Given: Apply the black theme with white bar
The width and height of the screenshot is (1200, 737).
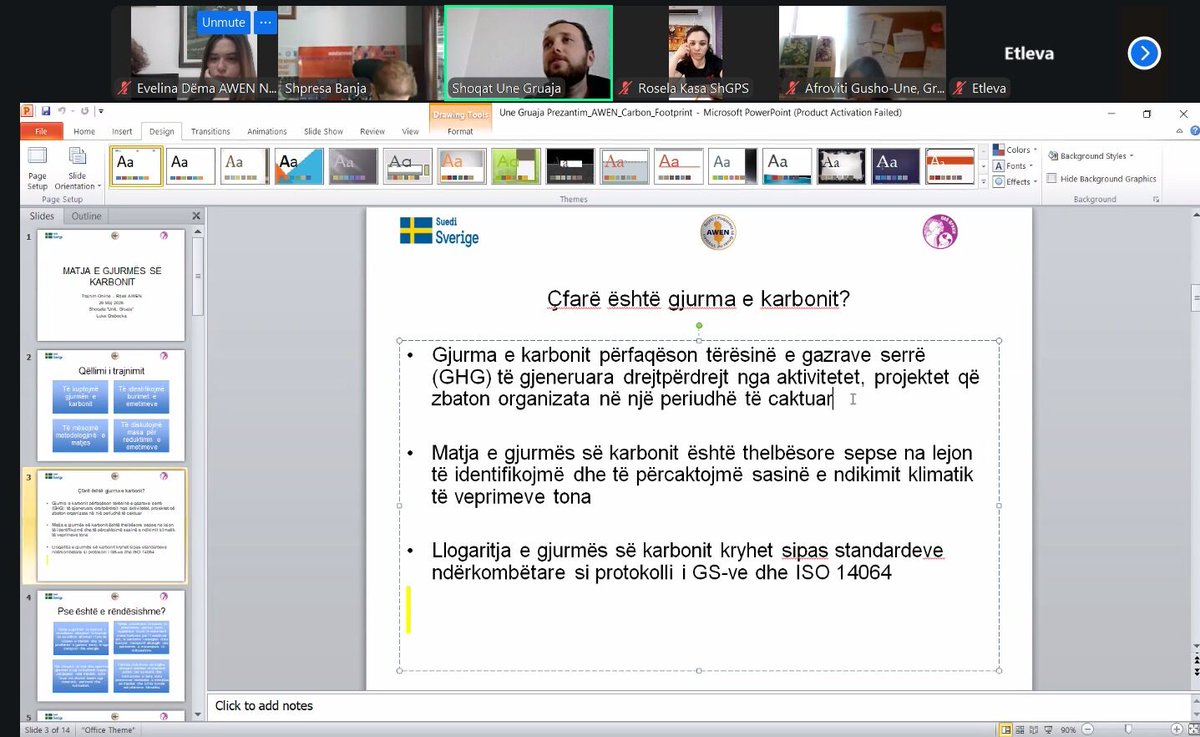Looking at the screenshot, I should click(x=570, y=166).
